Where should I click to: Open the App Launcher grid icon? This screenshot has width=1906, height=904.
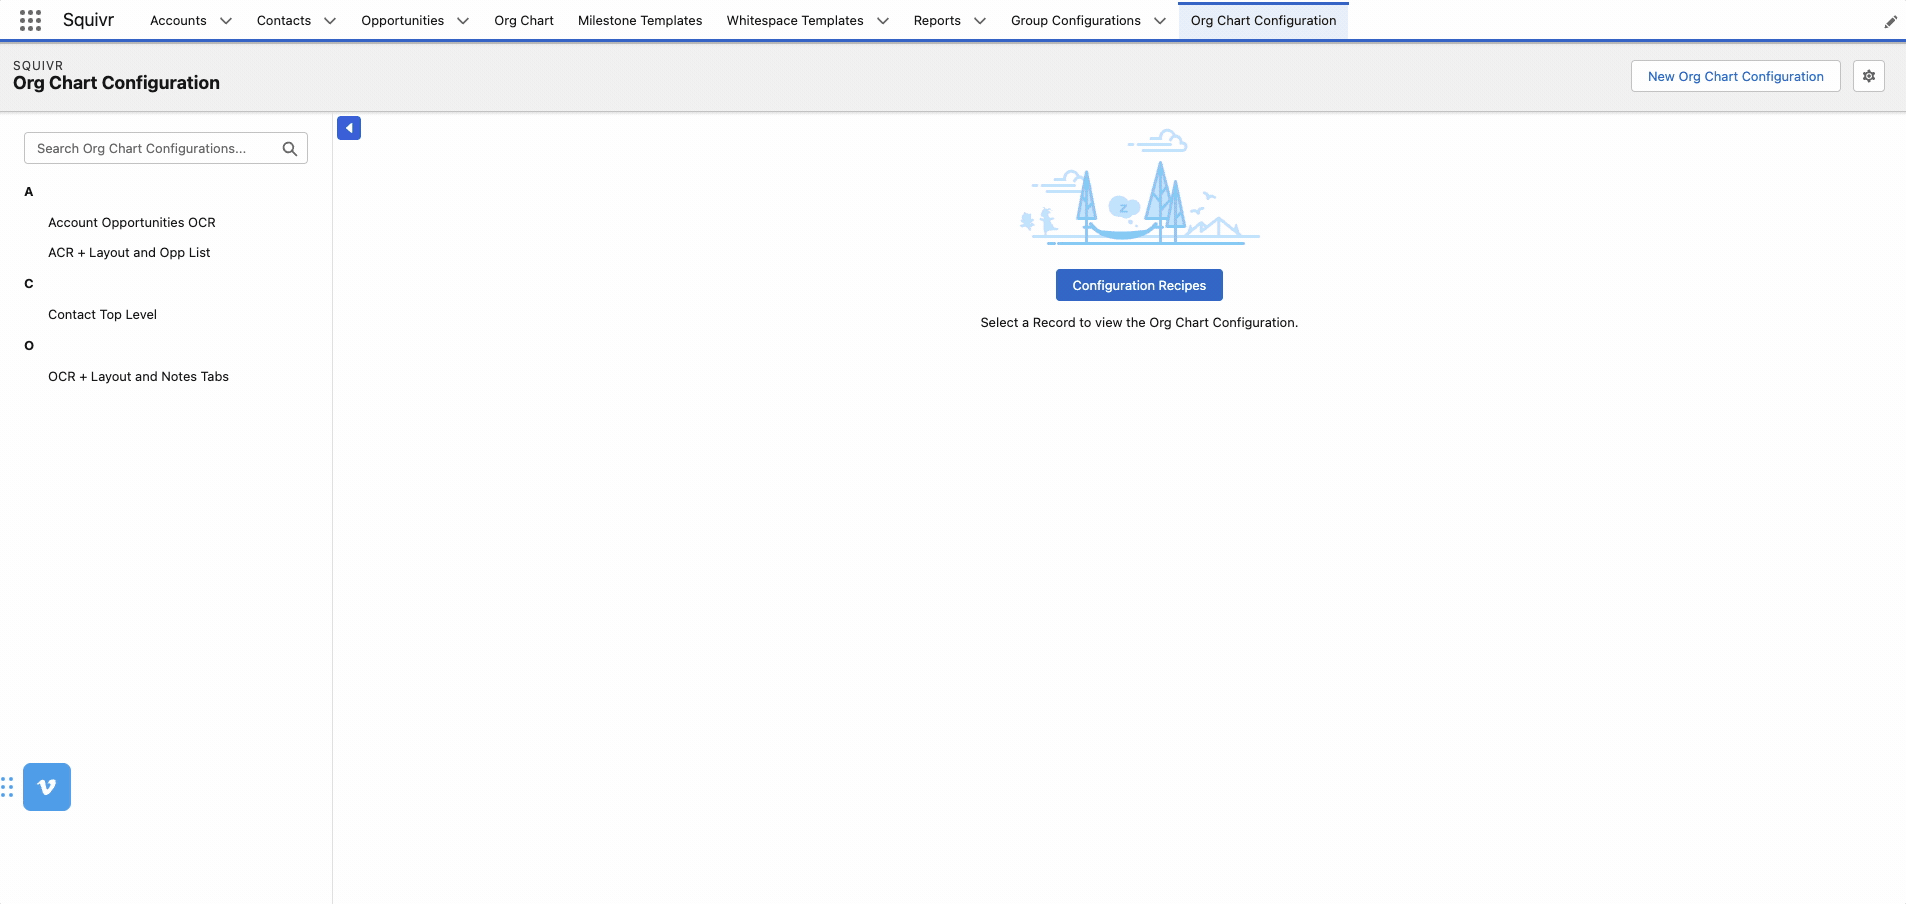coord(30,20)
